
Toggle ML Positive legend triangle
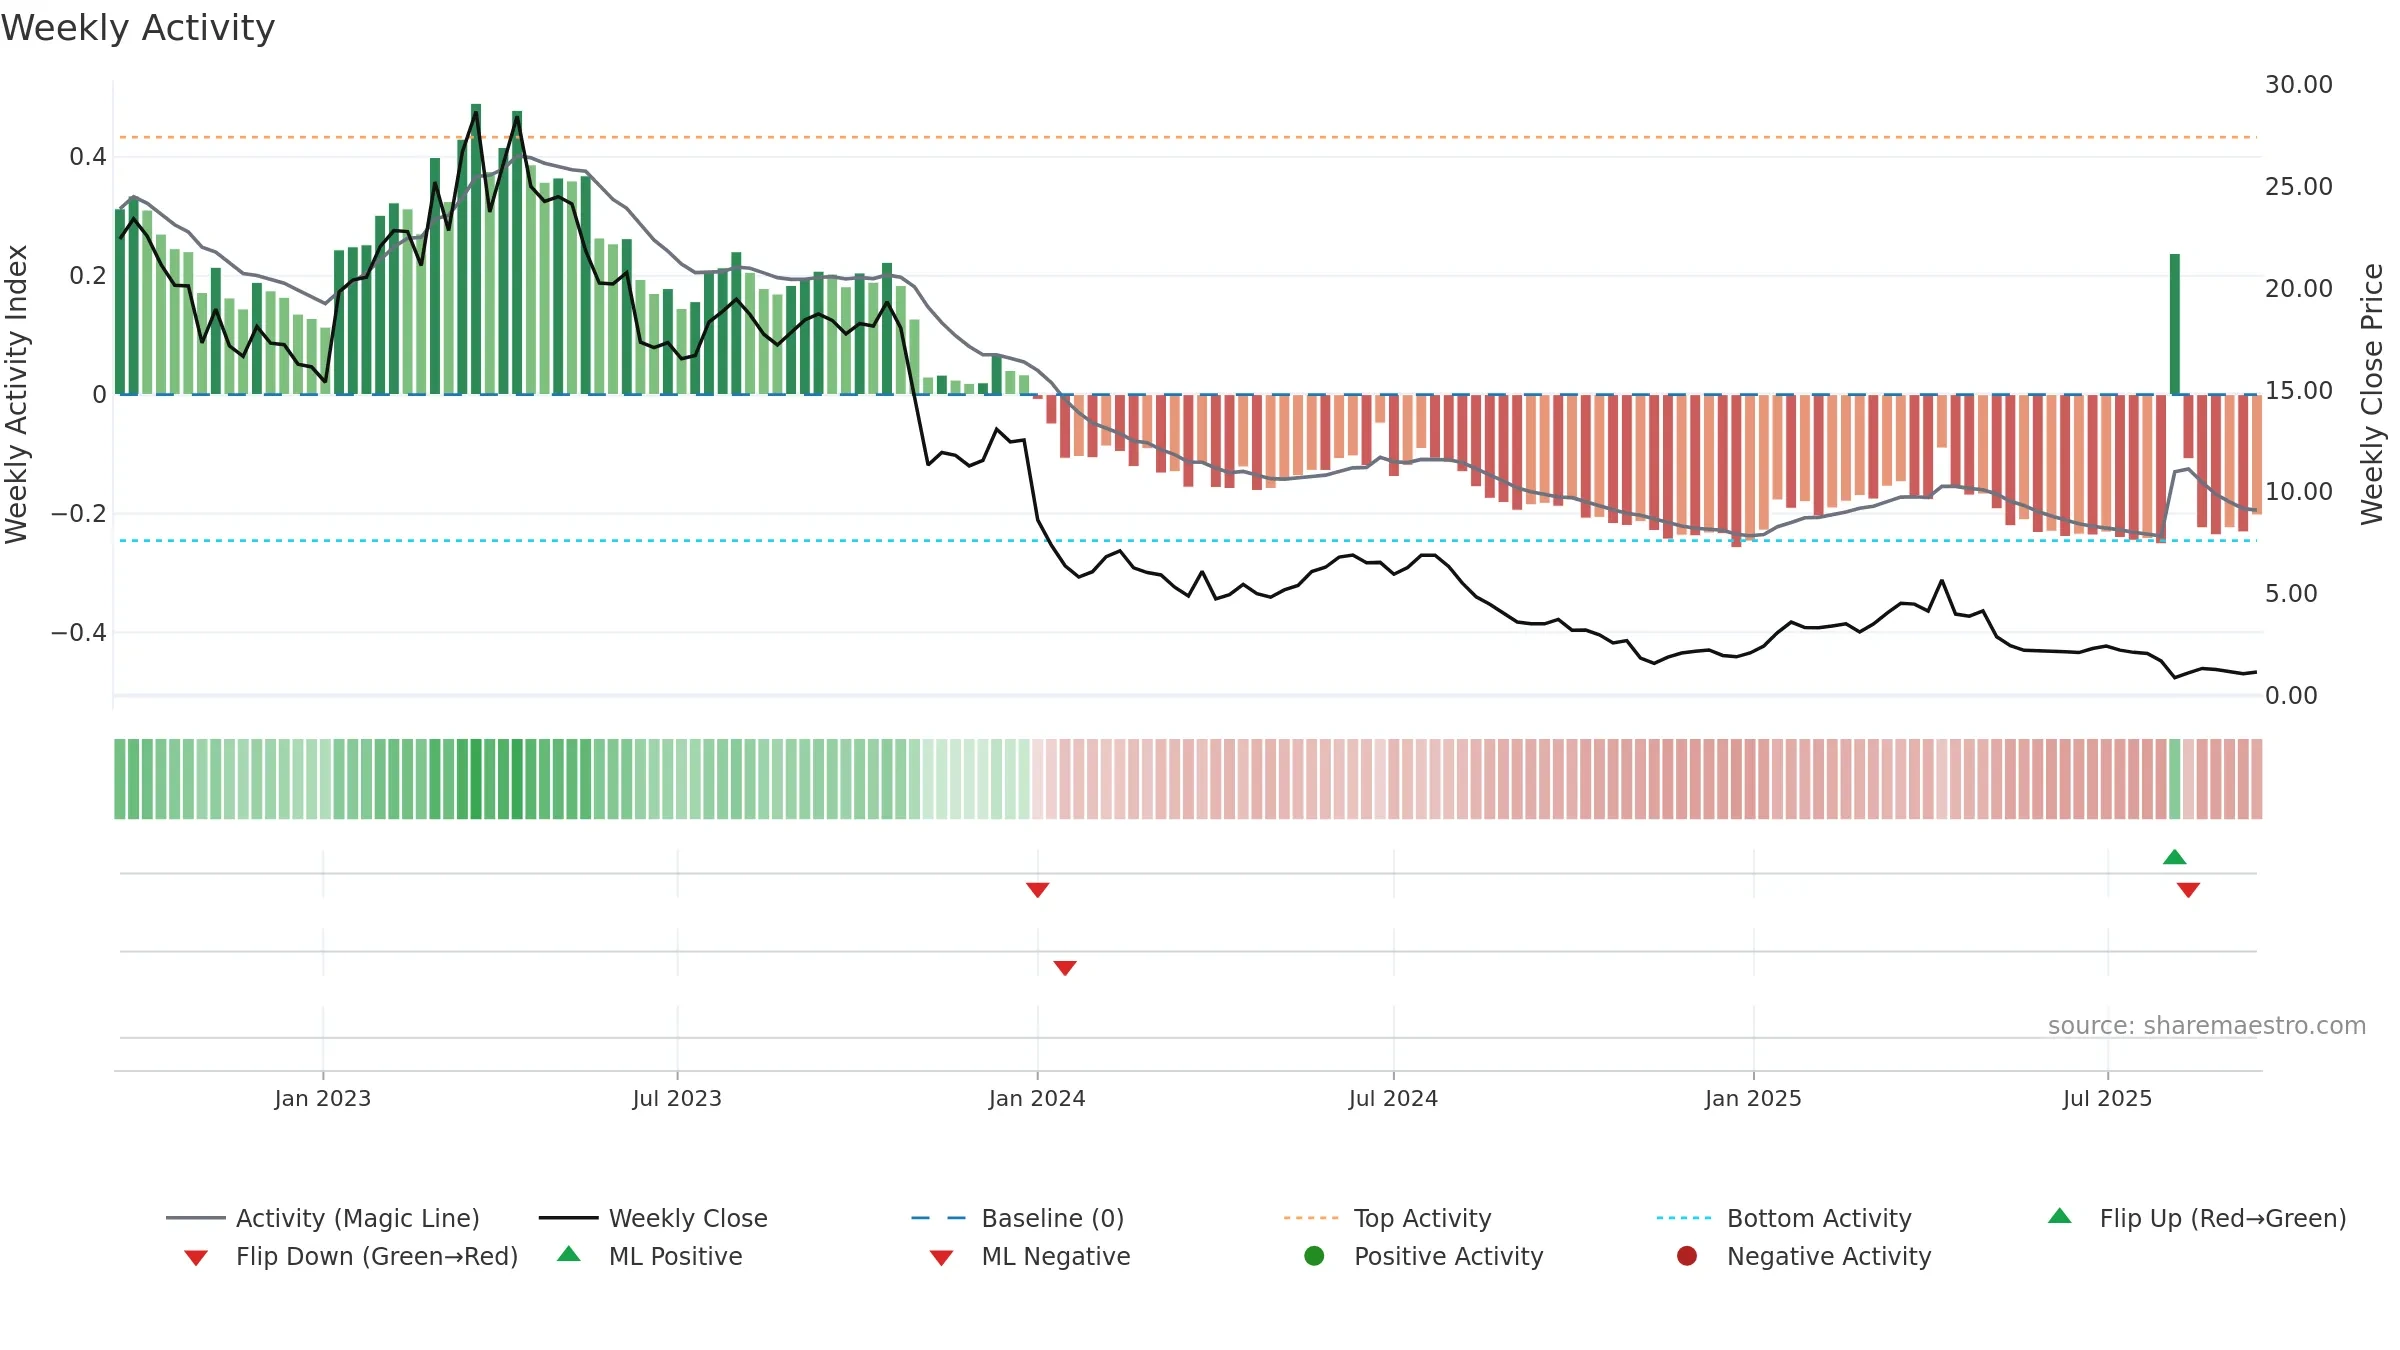coord(569,1254)
